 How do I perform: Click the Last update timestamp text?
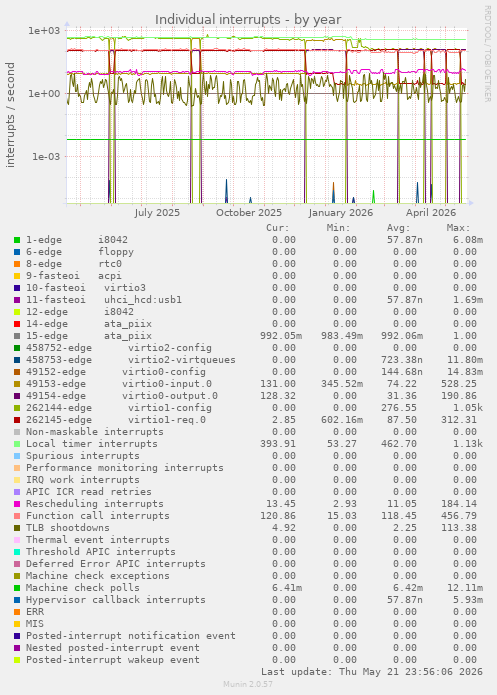tap(372, 672)
